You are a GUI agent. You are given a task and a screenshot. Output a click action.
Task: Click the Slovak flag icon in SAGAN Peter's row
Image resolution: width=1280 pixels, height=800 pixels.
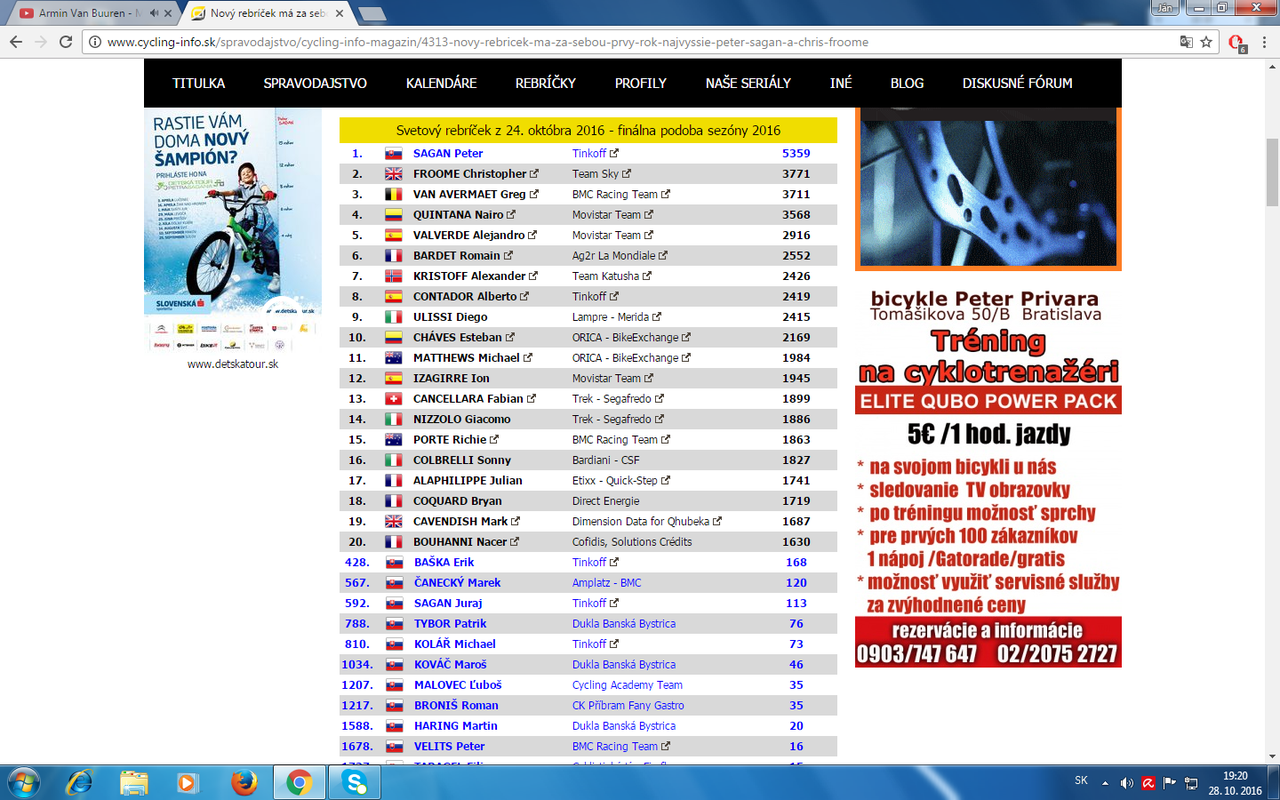click(393, 154)
